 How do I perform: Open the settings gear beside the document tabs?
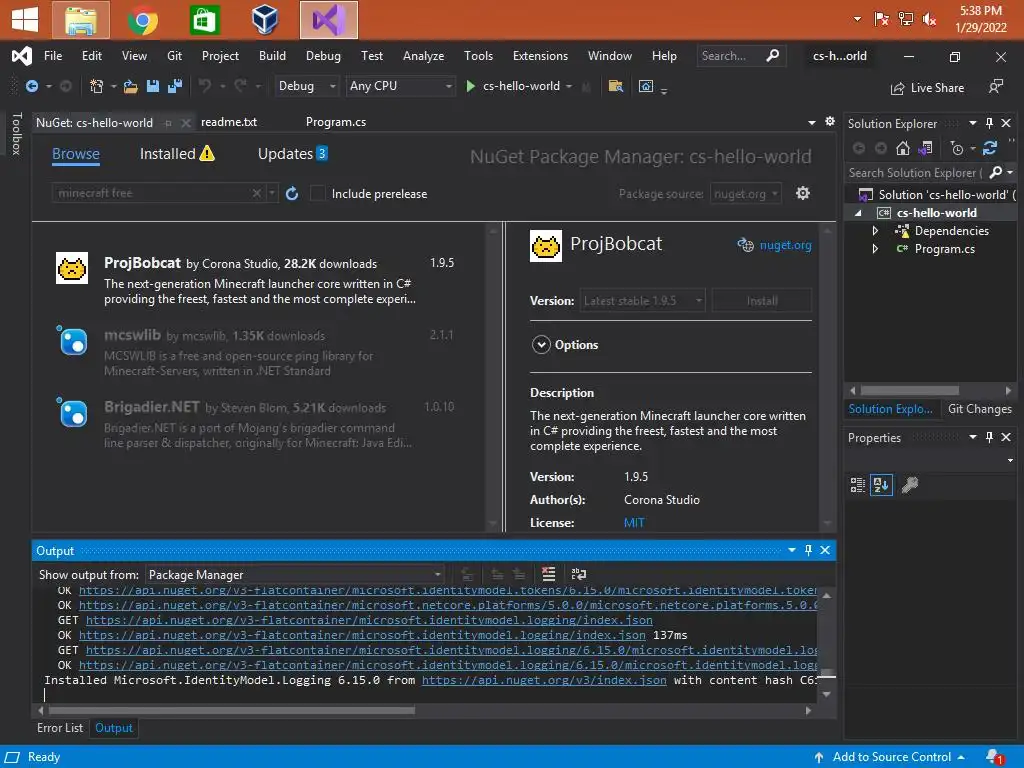[830, 121]
